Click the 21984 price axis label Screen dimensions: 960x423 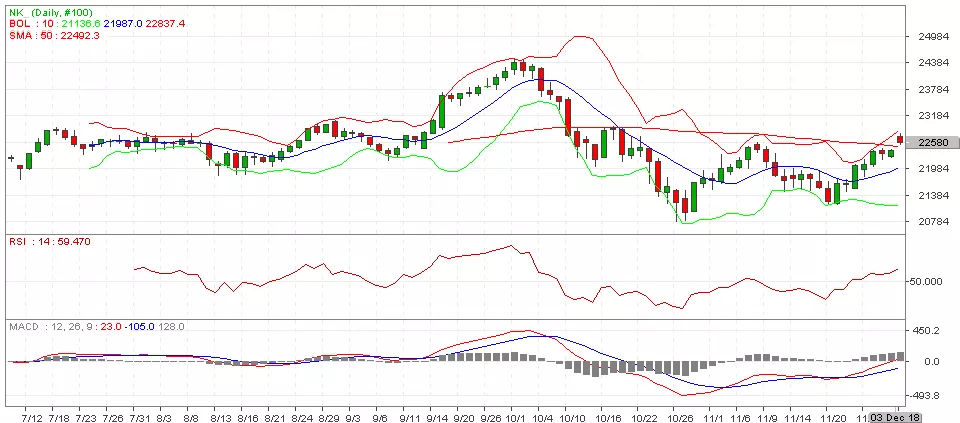pos(934,169)
